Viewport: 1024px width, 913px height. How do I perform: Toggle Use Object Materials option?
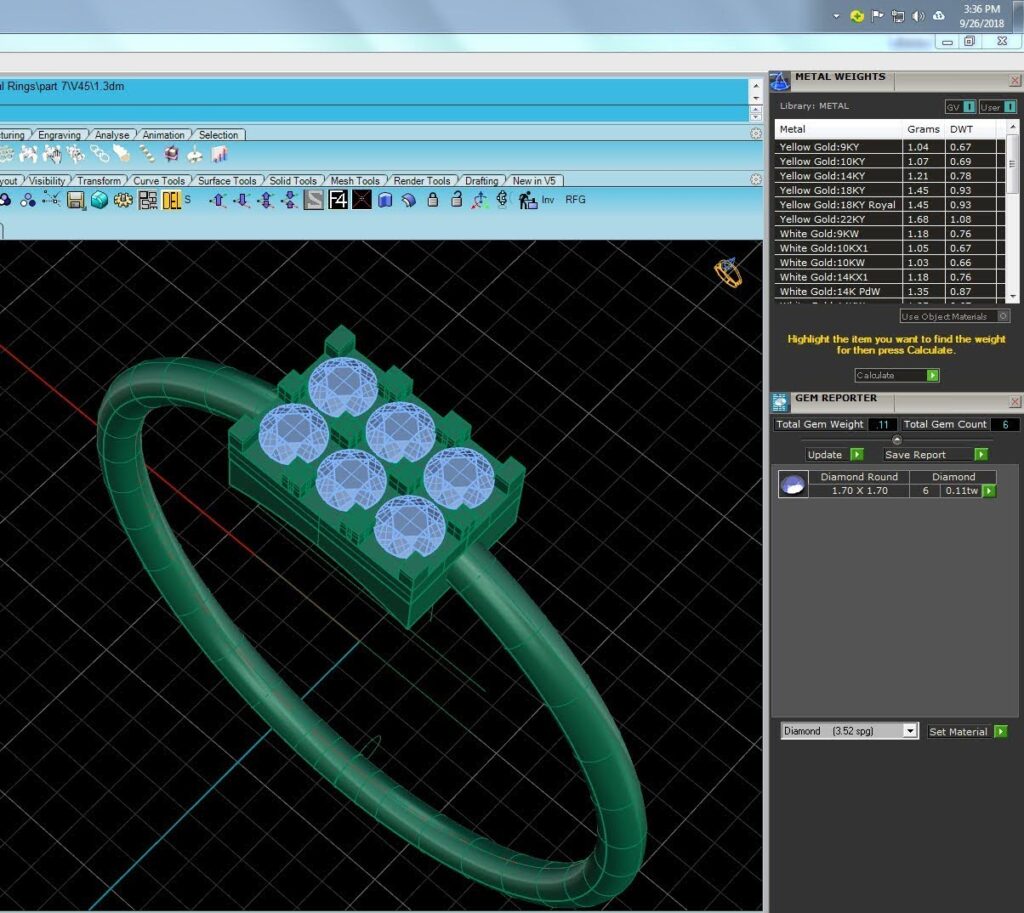coord(955,316)
